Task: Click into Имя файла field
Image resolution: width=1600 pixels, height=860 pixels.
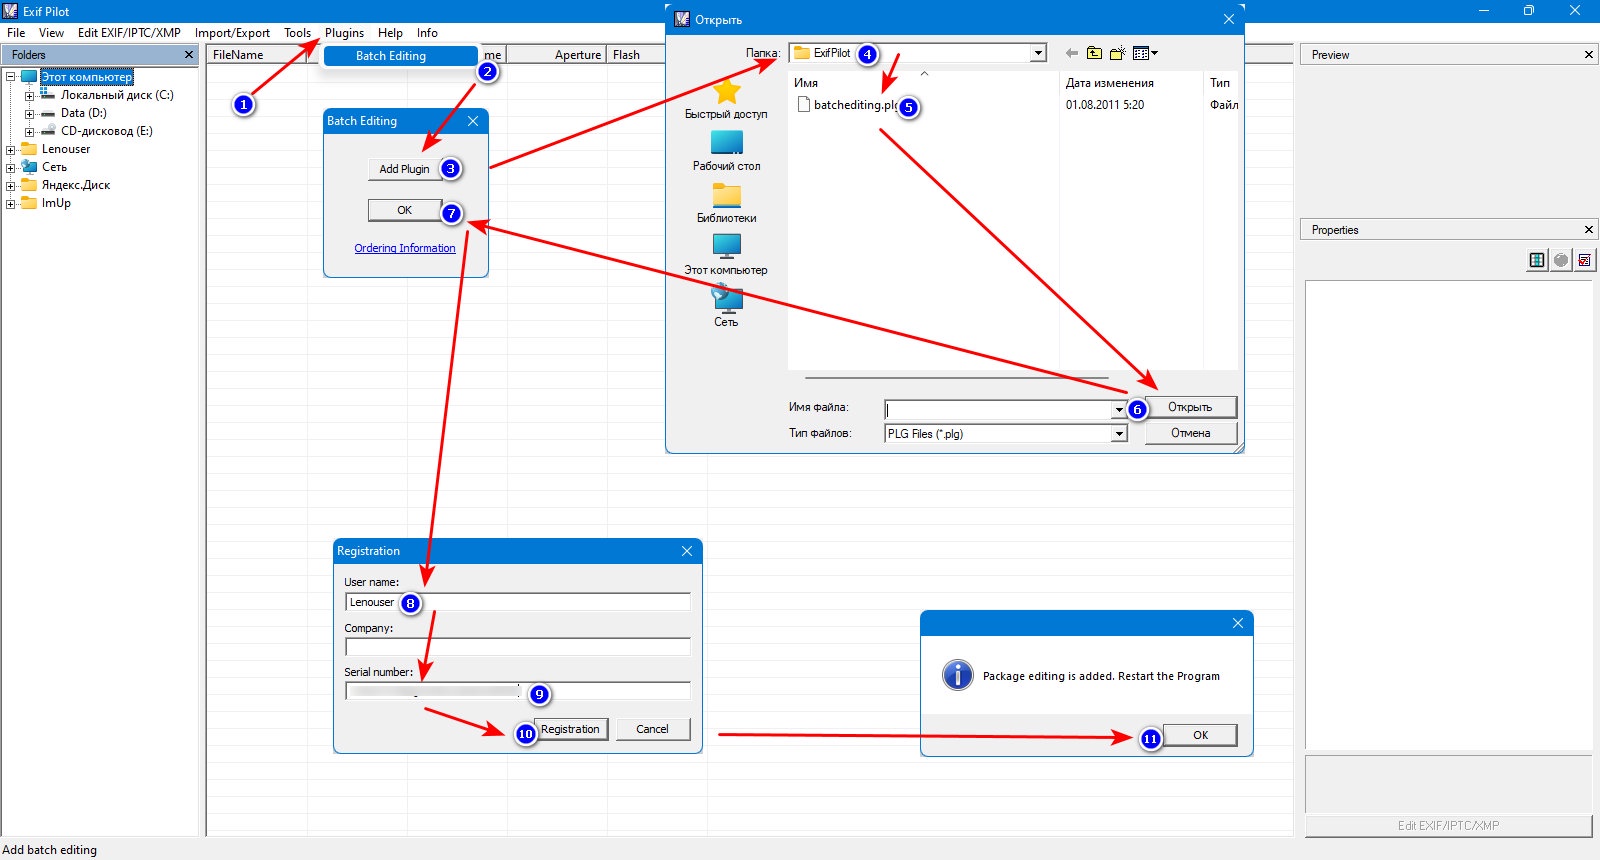Action: pyautogui.click(x=998, y=409)
